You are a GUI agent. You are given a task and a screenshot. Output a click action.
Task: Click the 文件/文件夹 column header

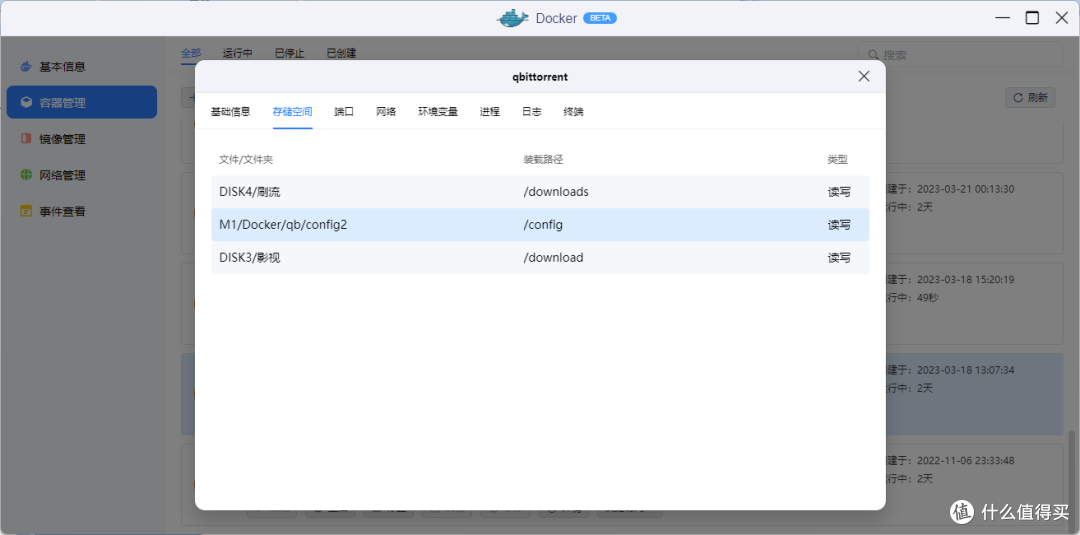tap(246, 160)
